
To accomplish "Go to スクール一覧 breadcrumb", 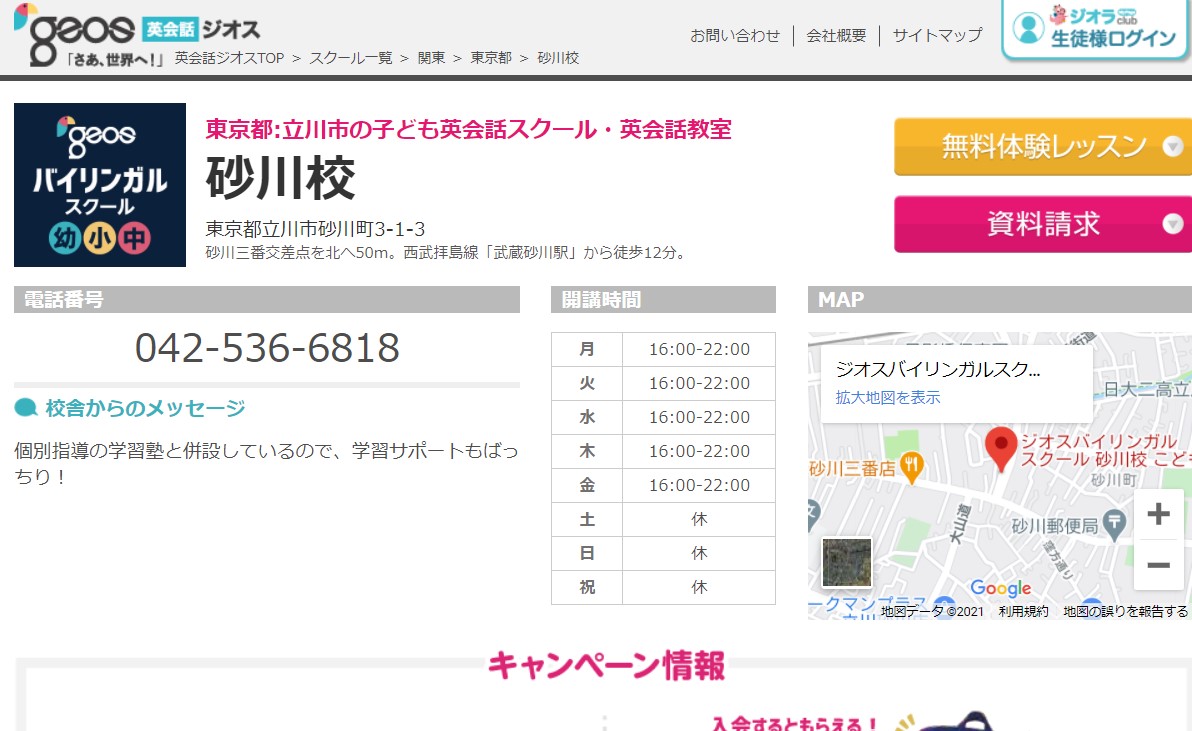I will coord(350,58).
